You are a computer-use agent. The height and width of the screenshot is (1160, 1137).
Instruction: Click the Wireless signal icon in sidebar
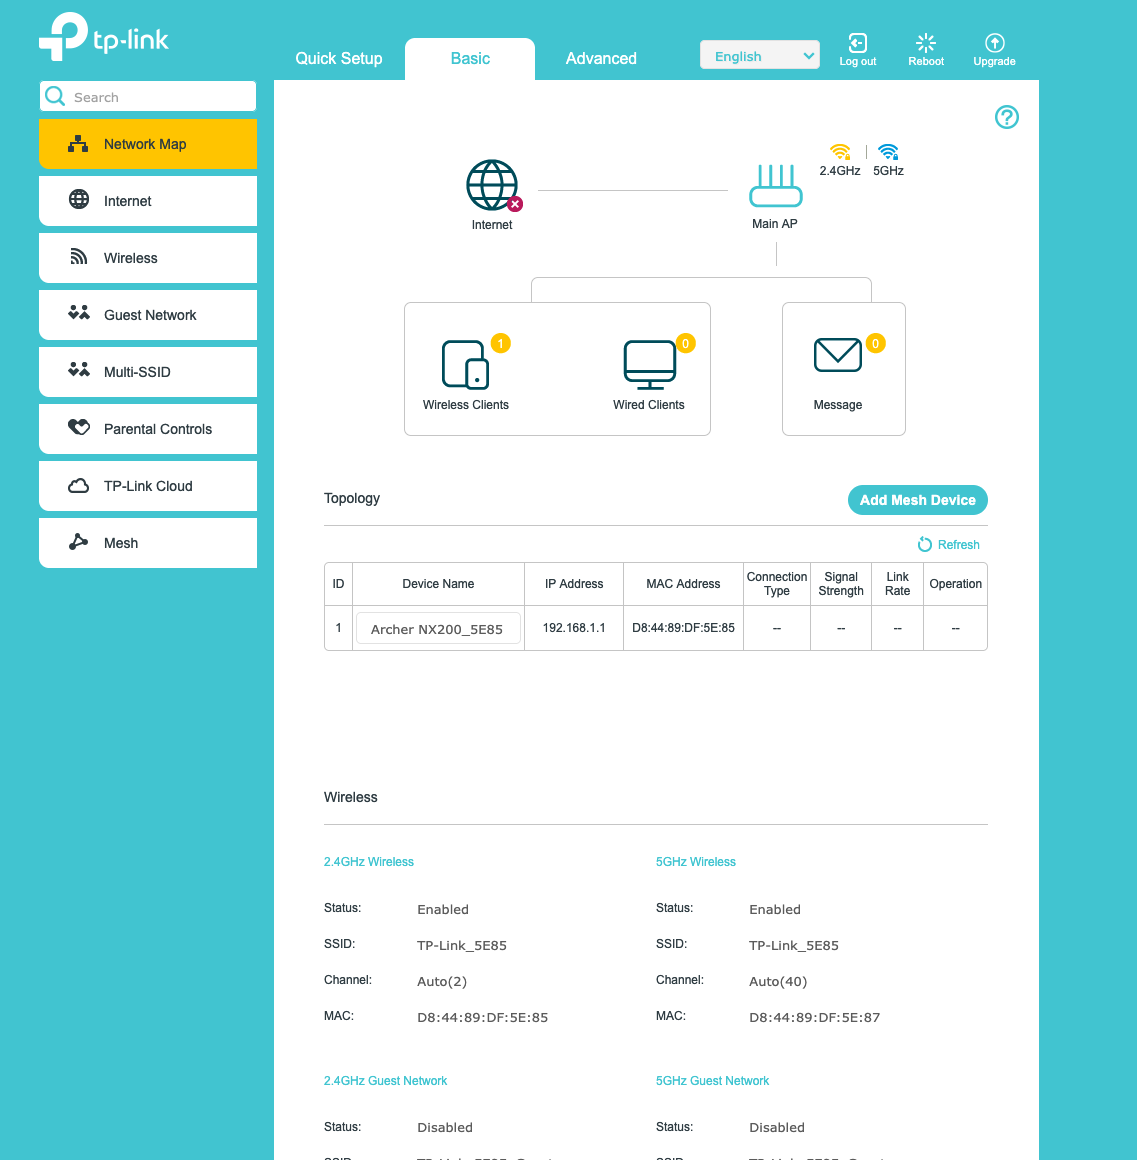(78, 257)
